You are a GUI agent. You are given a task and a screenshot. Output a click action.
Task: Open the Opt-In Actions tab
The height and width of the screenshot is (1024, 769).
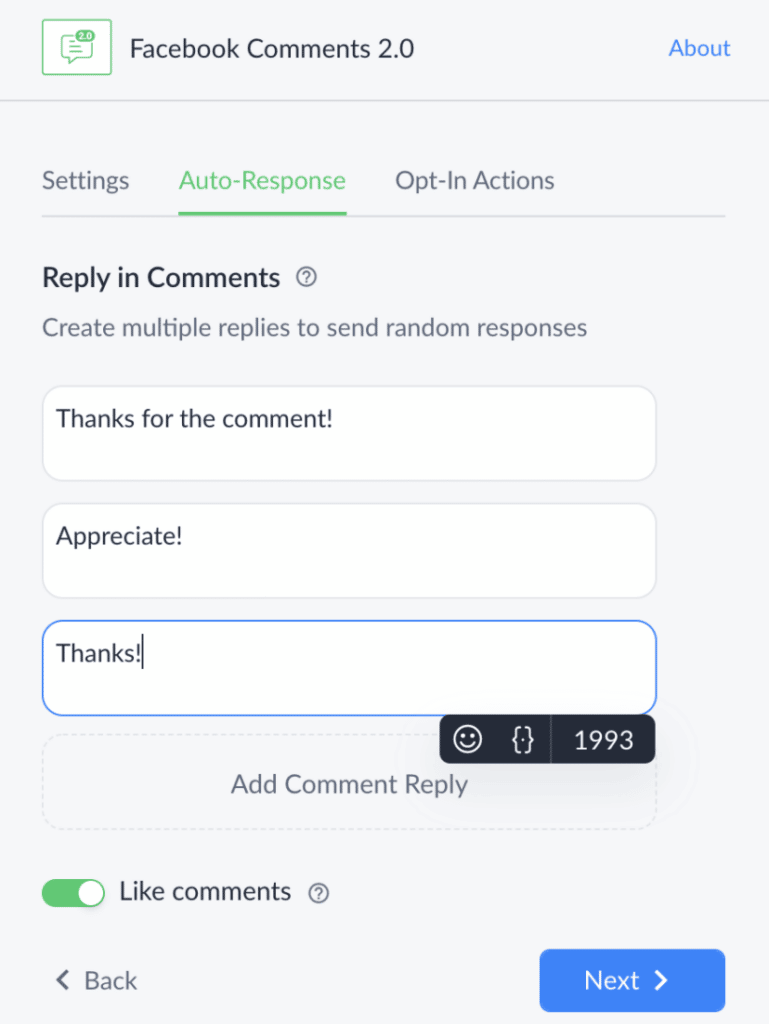(x=474, y=181)
